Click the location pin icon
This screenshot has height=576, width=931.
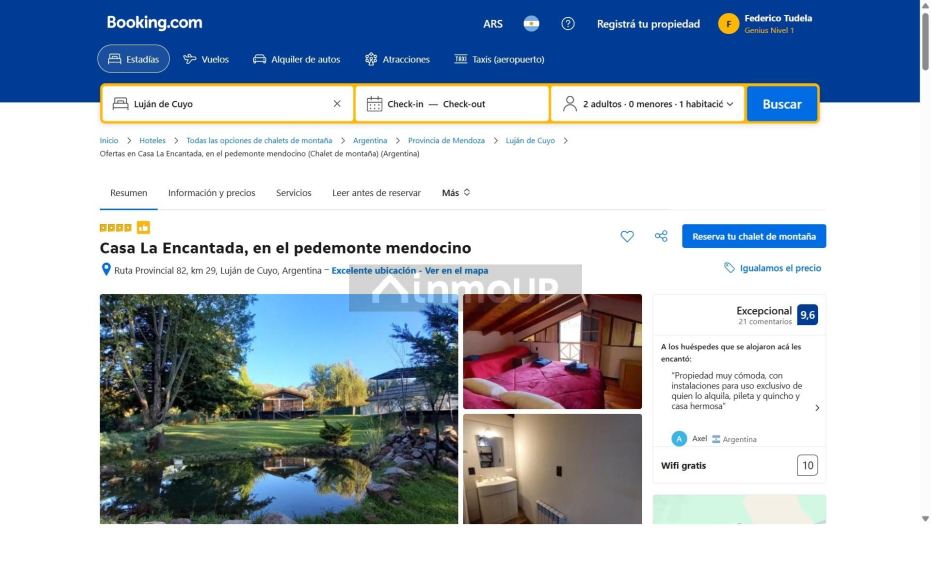(x=106, y=270)
